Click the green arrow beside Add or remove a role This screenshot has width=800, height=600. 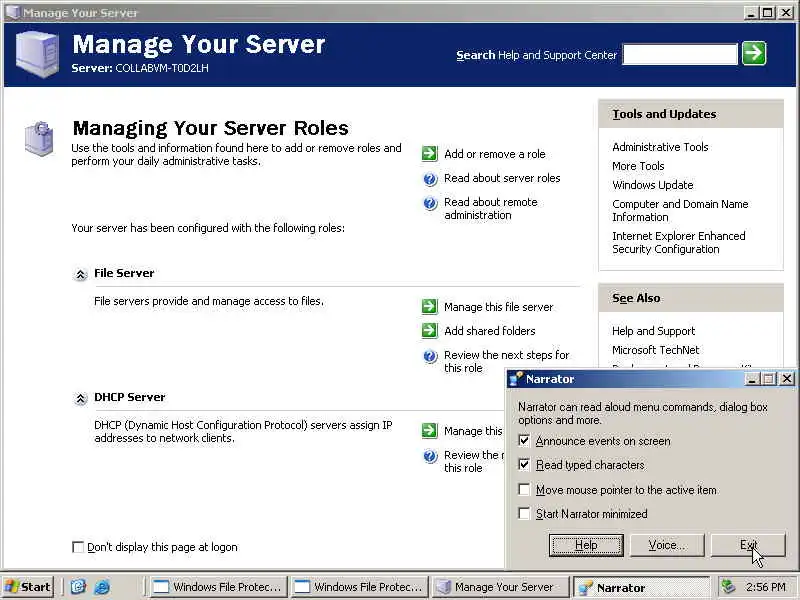(430, 154)
